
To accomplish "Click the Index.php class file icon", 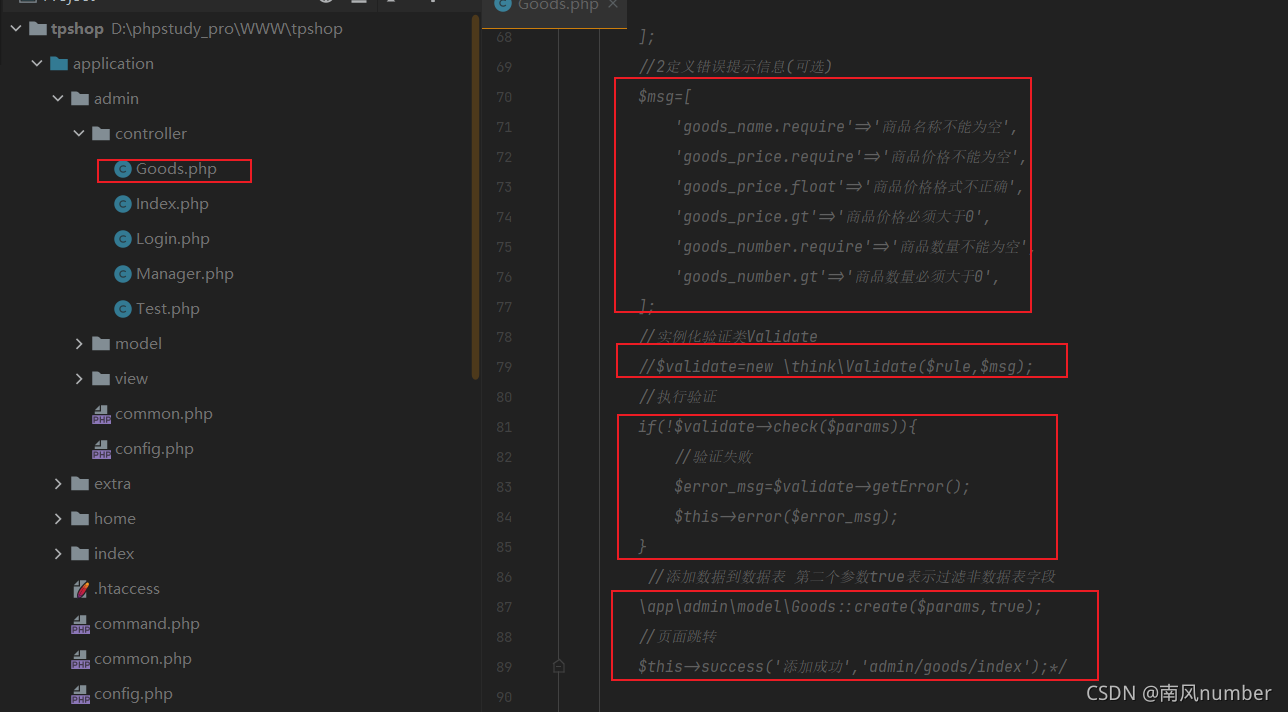I will click(x=123, y=204).
